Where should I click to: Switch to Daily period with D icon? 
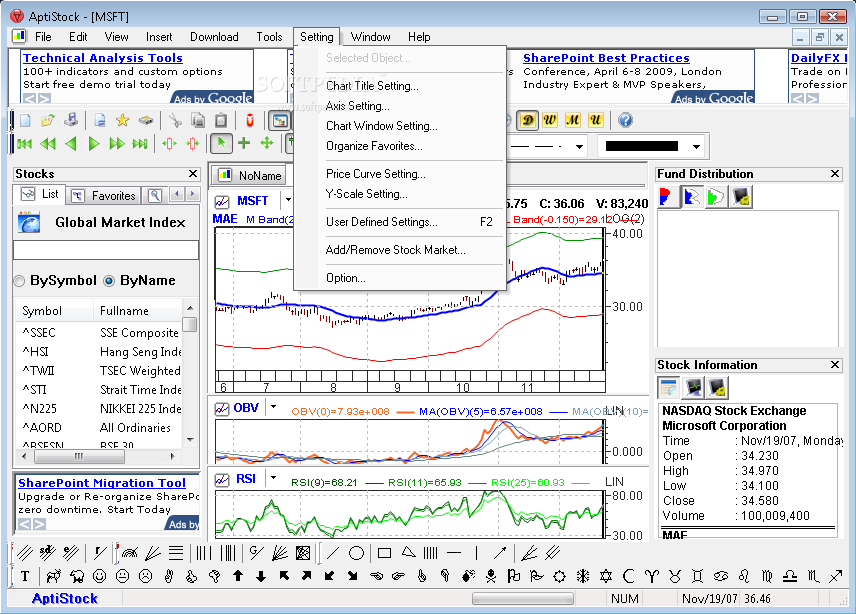pyautogui.click(x=527, y=120)
